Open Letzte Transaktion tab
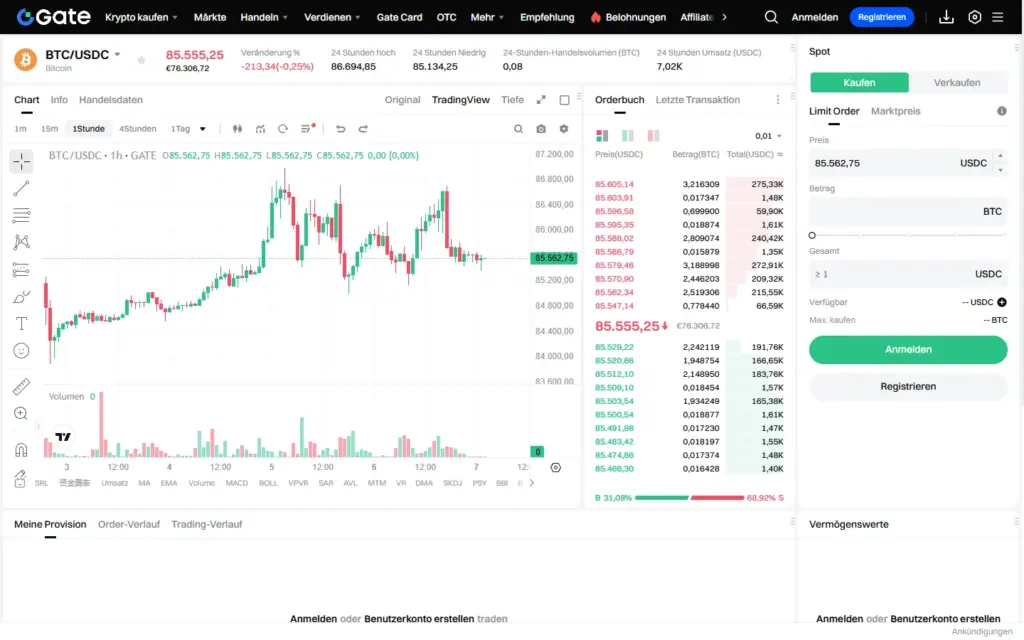This screenshot has height=640, width=1024. click(697, 100)
